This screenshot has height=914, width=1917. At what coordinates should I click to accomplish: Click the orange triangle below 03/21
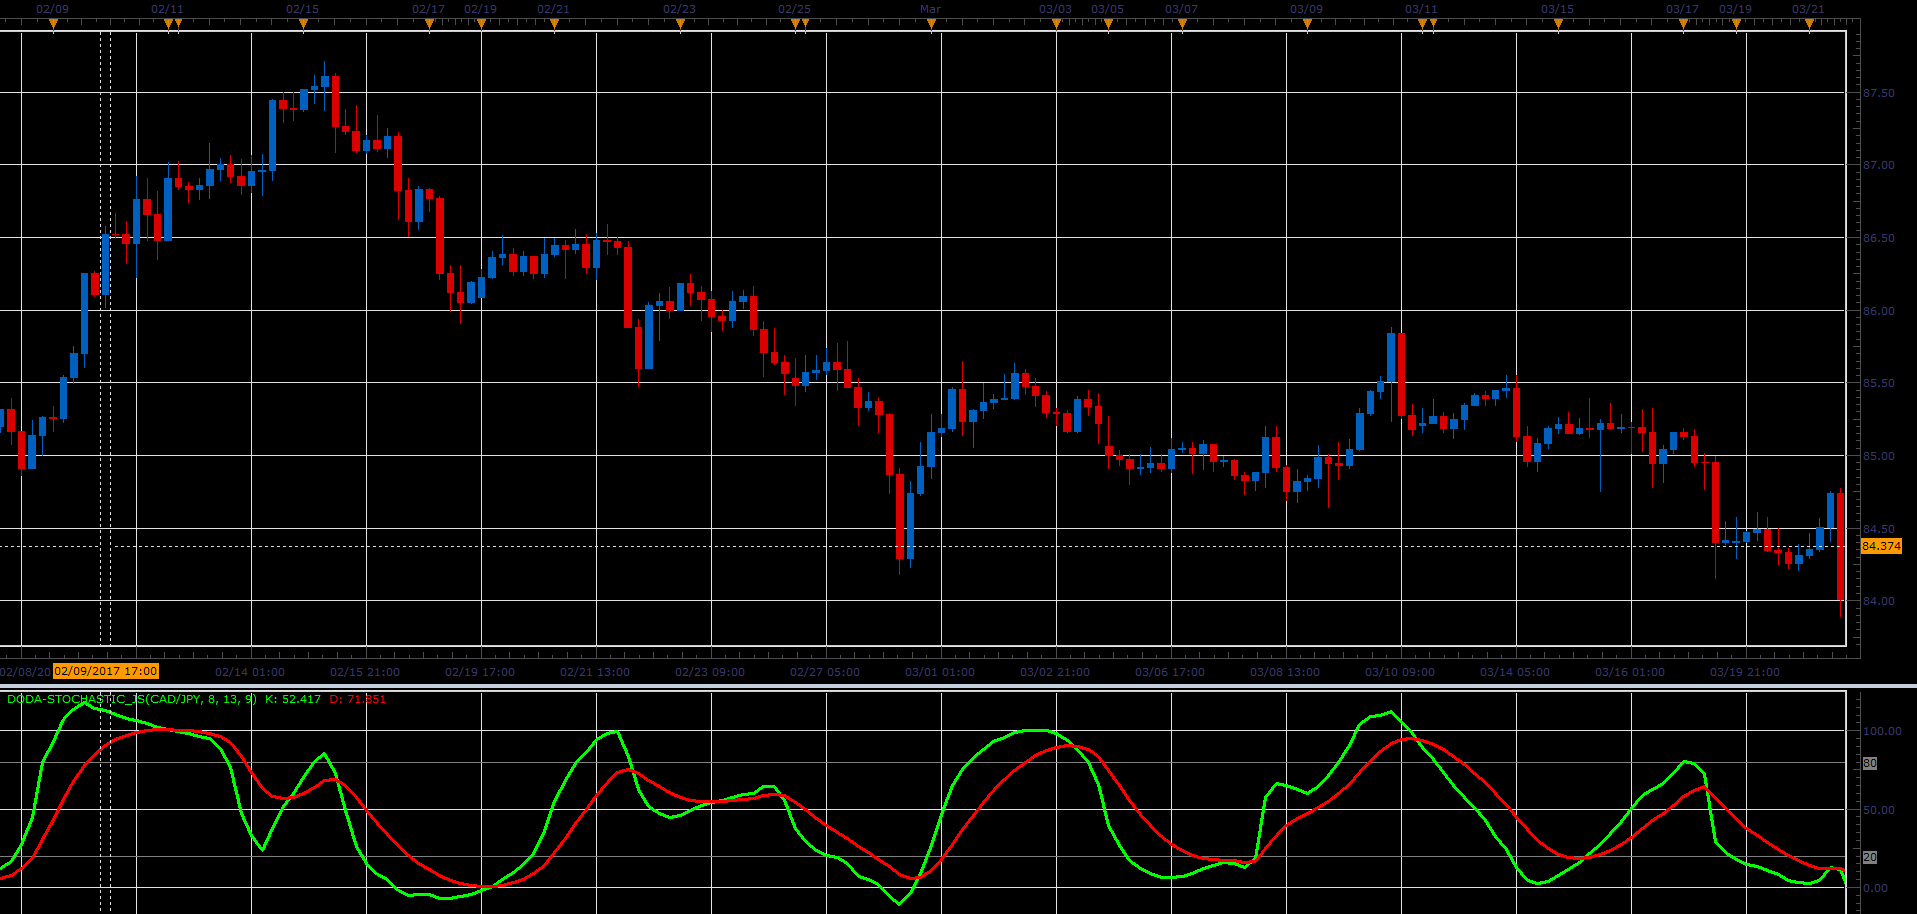[x=1809, y=25]
